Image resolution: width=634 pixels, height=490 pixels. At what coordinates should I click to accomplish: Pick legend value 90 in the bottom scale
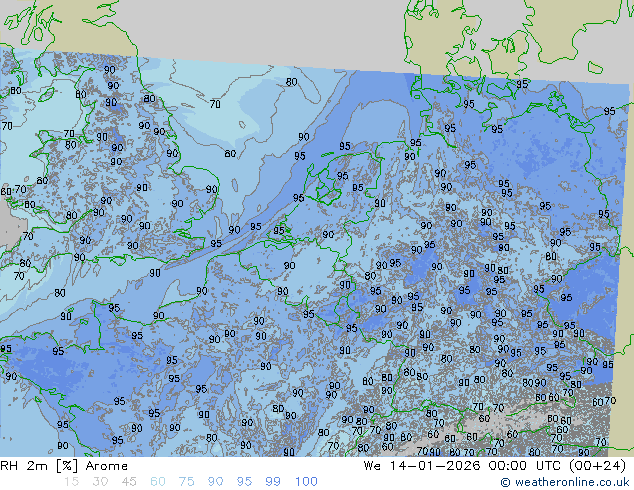(215, 482)
